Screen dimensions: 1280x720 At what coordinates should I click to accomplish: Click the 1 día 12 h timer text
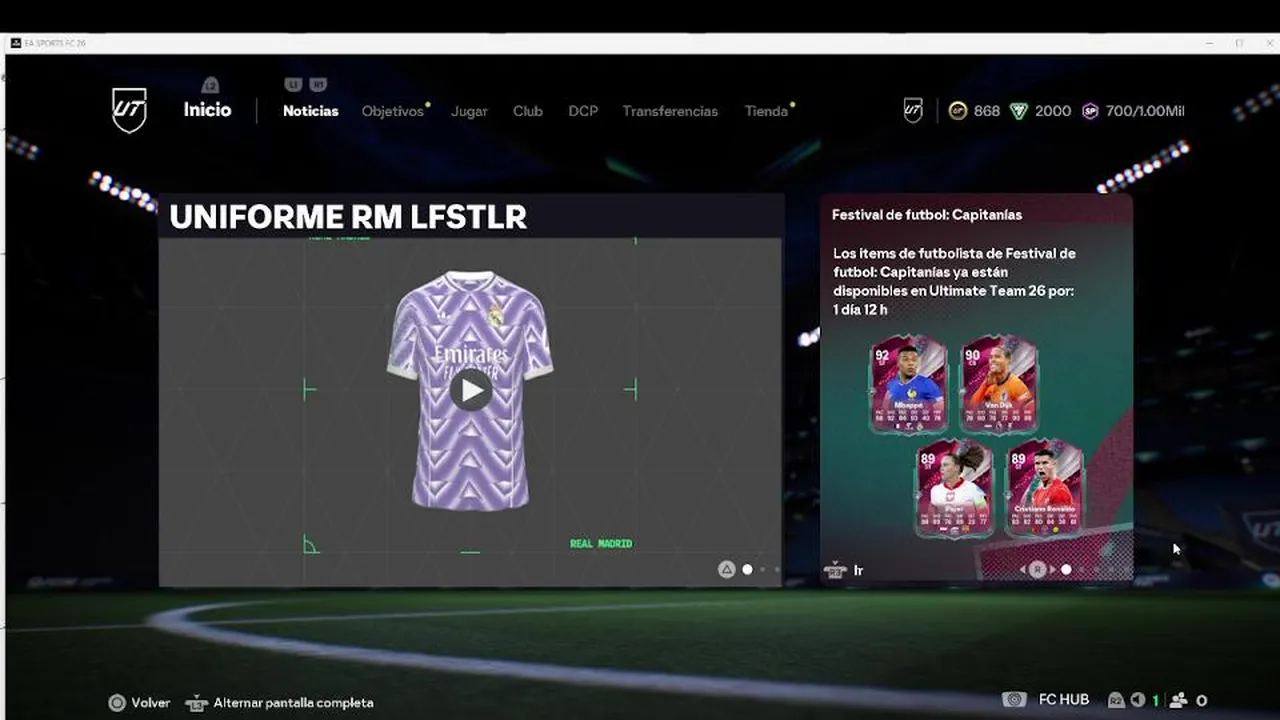860,310
